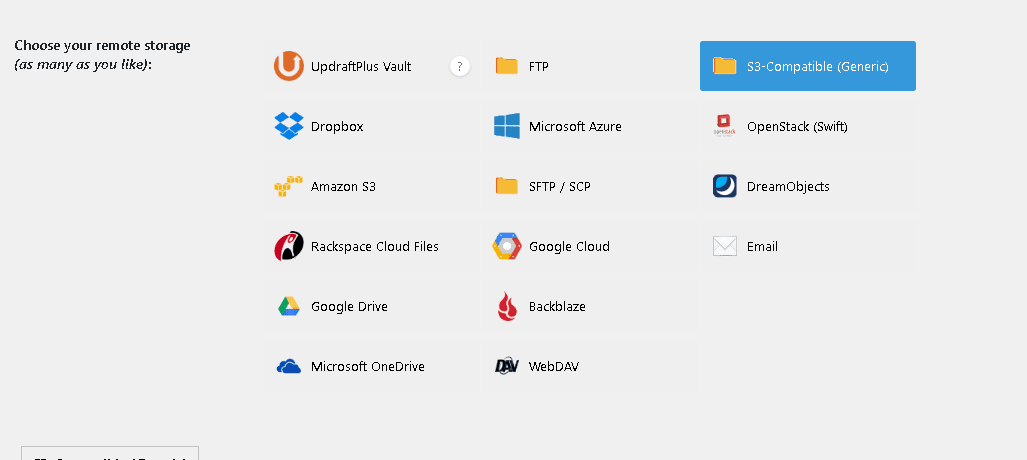Choose the WebDAV label
Image resolution: width=1027 pixels, height=460 pixels.
553,366
